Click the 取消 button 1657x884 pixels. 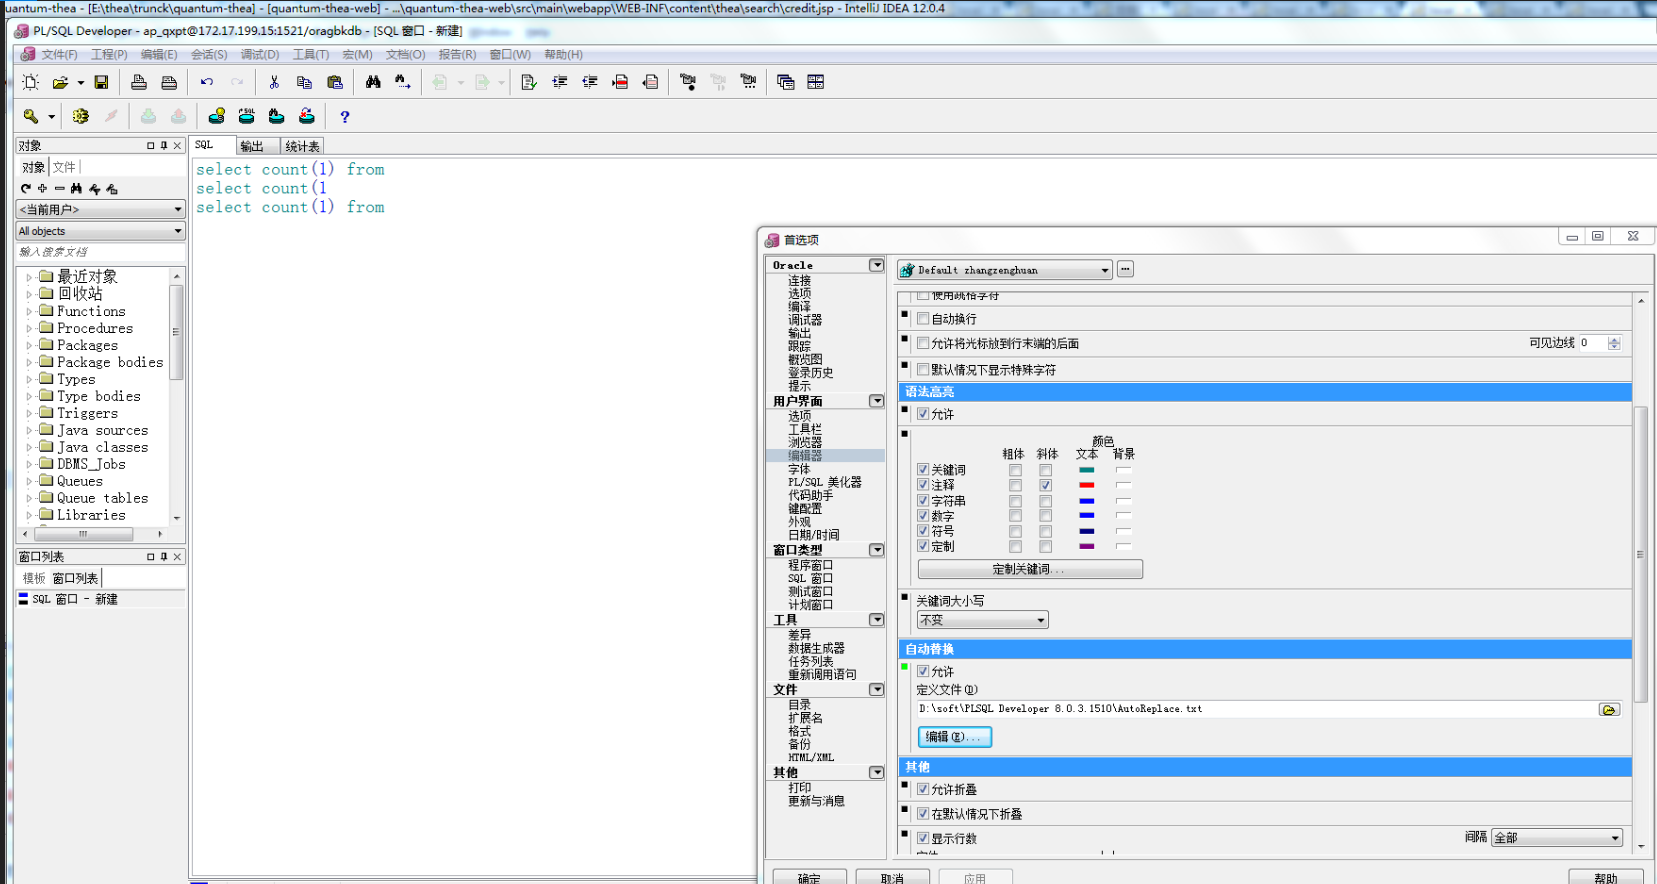892,878
